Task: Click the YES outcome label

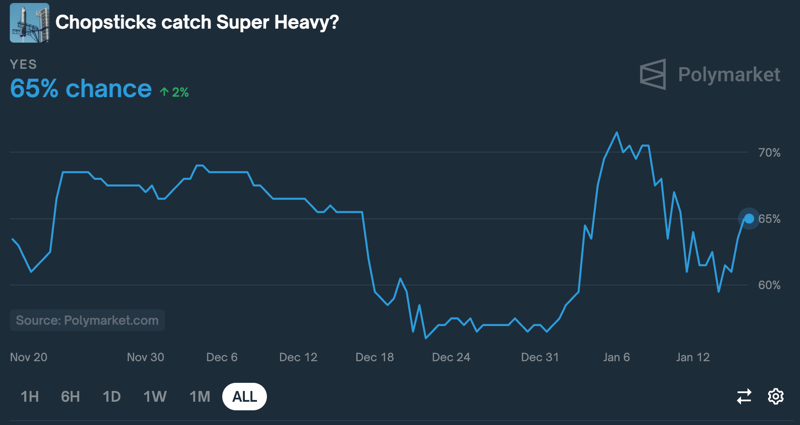Action: [23, 64]
